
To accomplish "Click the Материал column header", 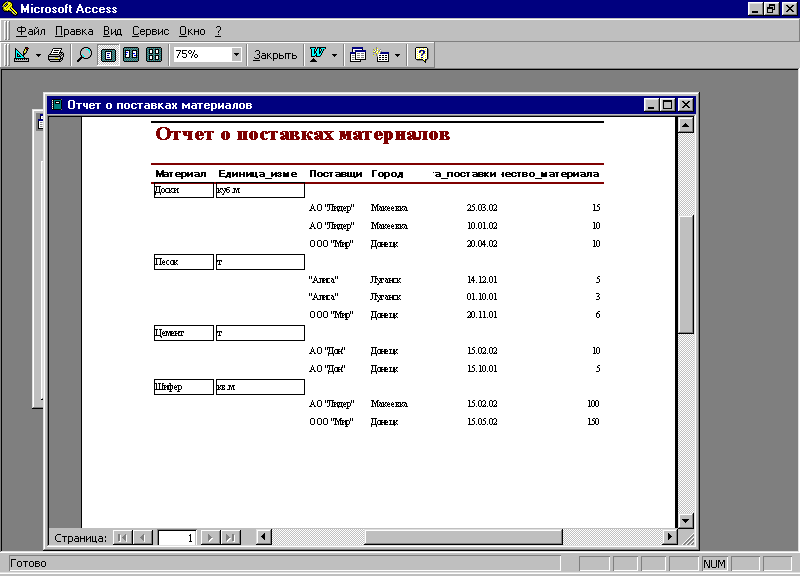I will (x=181, y=174).
